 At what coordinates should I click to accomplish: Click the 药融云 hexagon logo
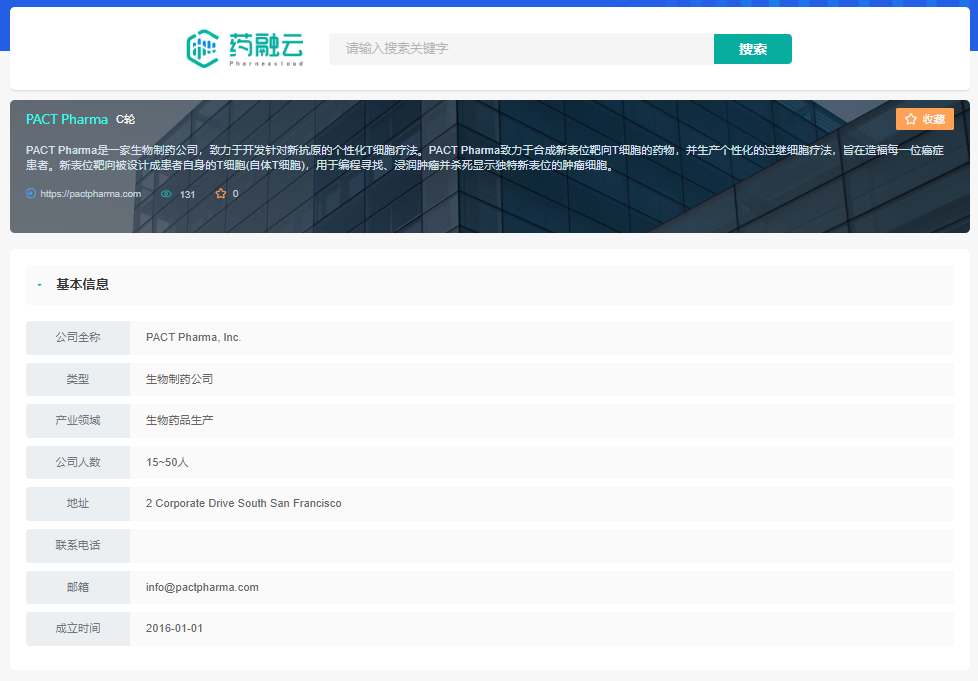pos(203,48)
